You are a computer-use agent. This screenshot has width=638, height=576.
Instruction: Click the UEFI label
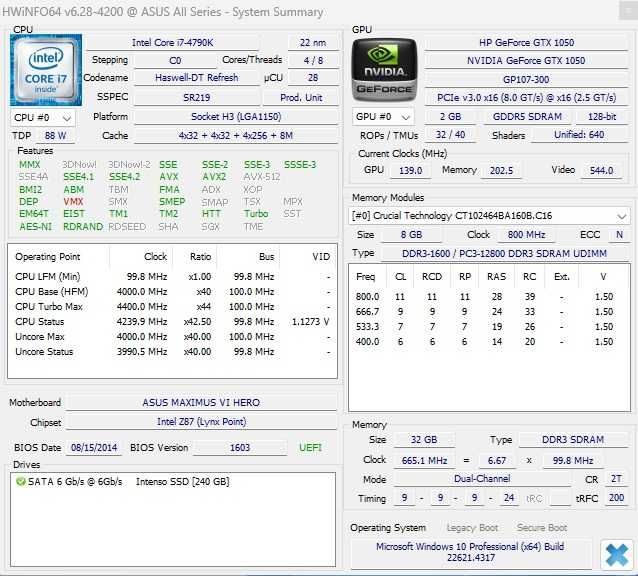[310, 448]
